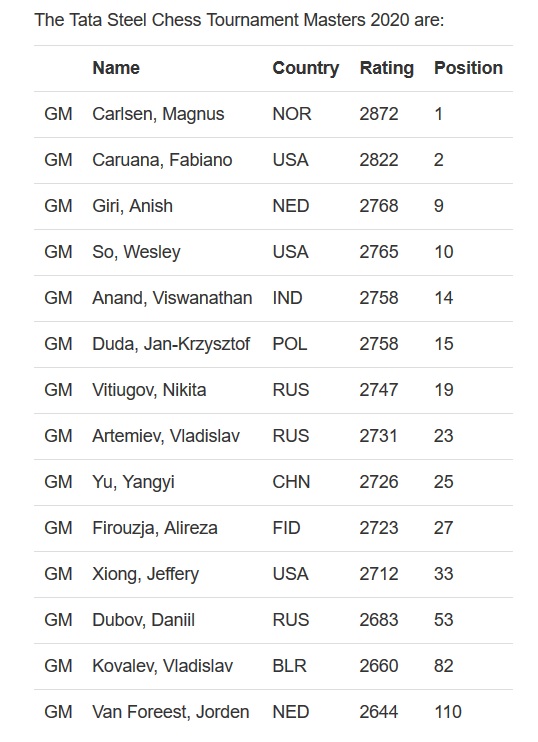The height and width of the screenshot is (742, 538).
Task: Select Caruana, Fabiano in the table
Action: point(162,160)
